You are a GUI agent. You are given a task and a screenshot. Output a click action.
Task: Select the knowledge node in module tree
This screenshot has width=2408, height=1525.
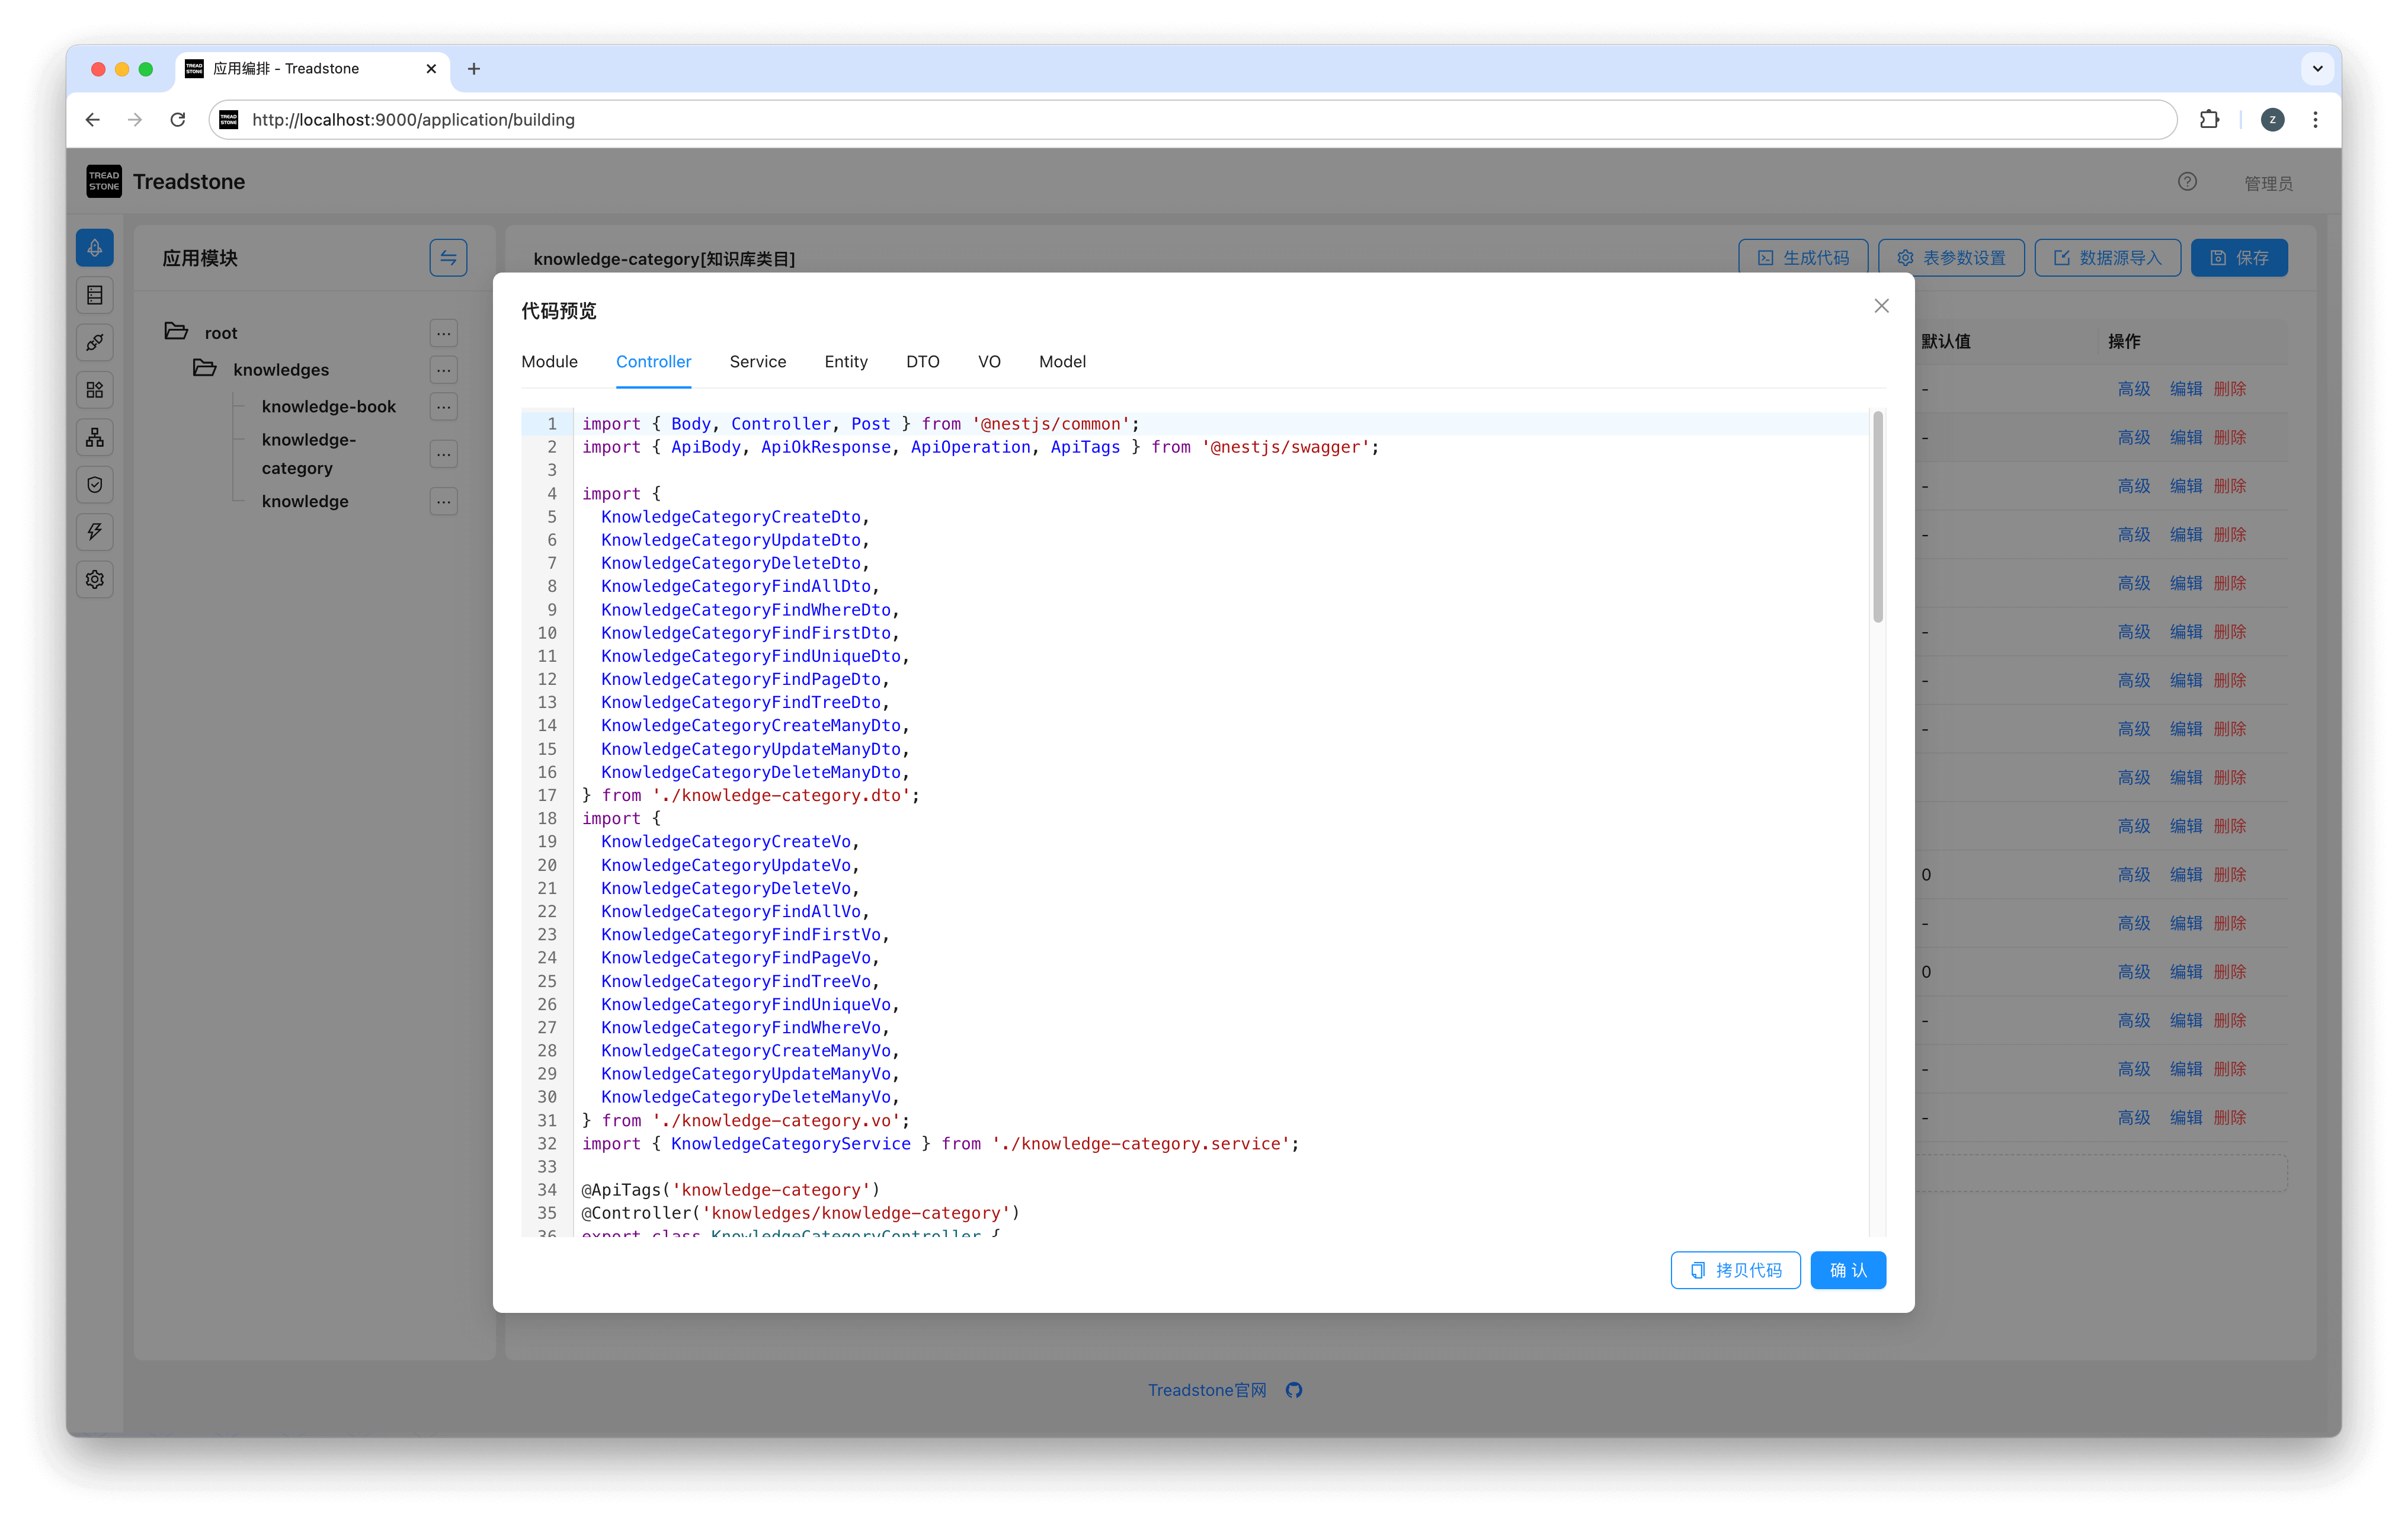point(305,501)
